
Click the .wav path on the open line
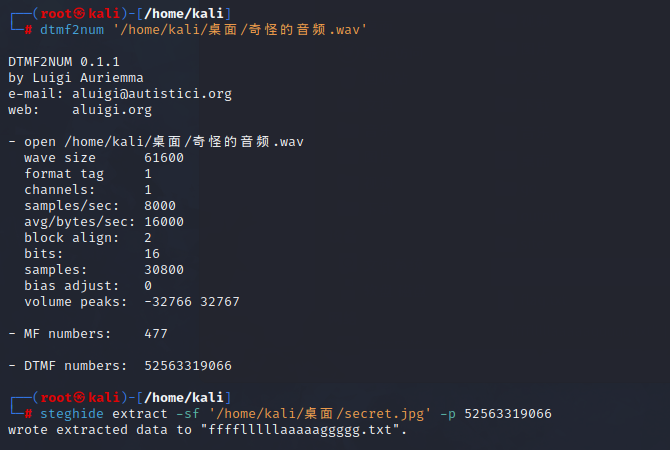point(183,142)
